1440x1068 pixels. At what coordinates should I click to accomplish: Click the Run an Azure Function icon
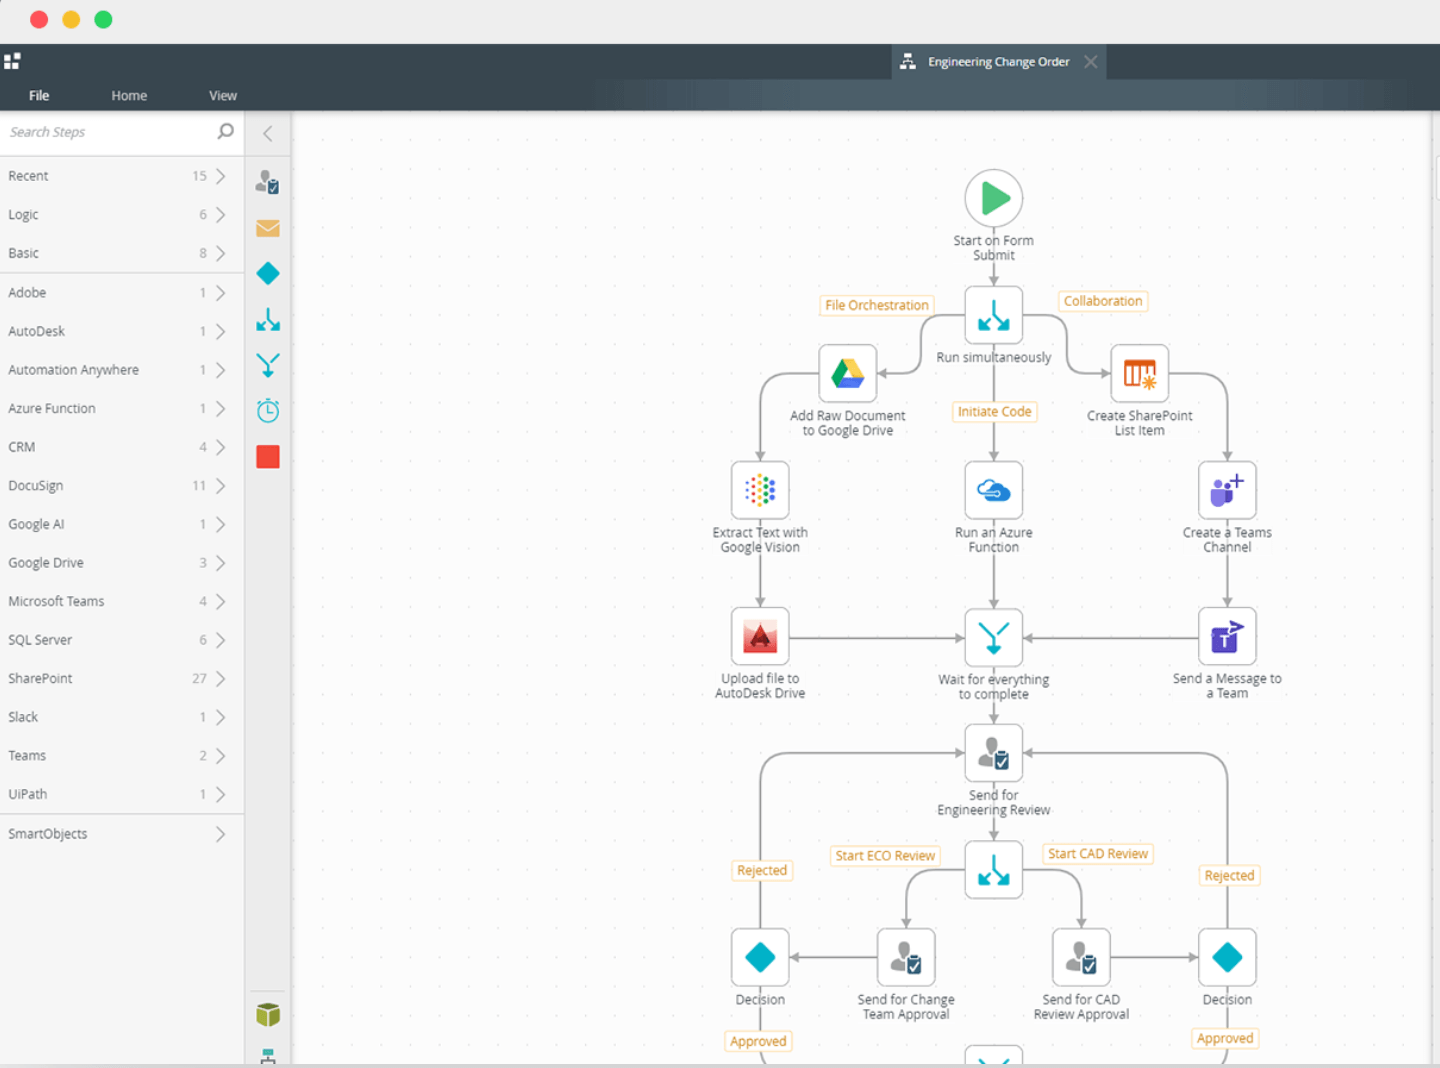tap(993, 490)
